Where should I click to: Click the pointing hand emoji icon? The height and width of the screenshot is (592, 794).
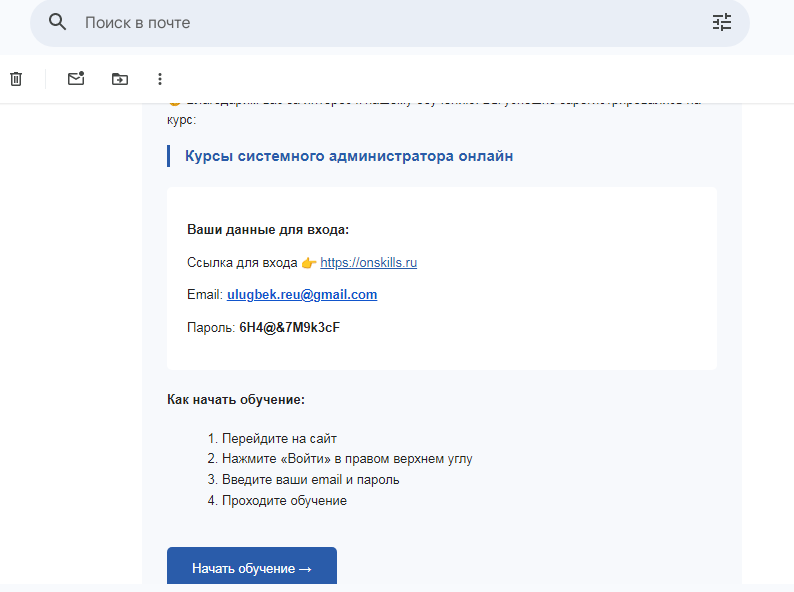[309, 263]
